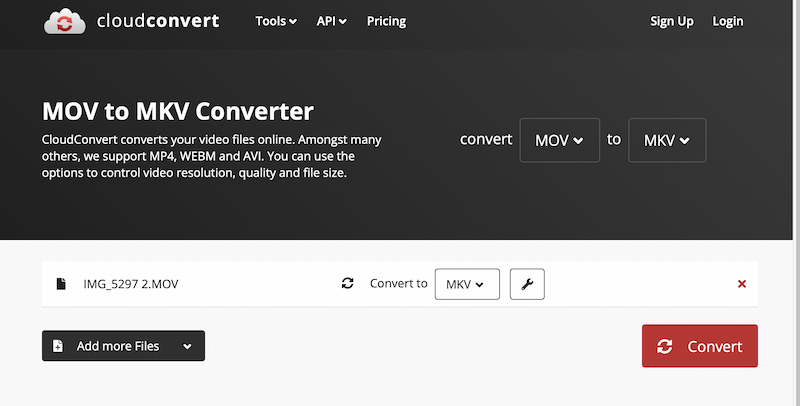
Task: Remove the file with the red X
Action: [x=742, y=284]
